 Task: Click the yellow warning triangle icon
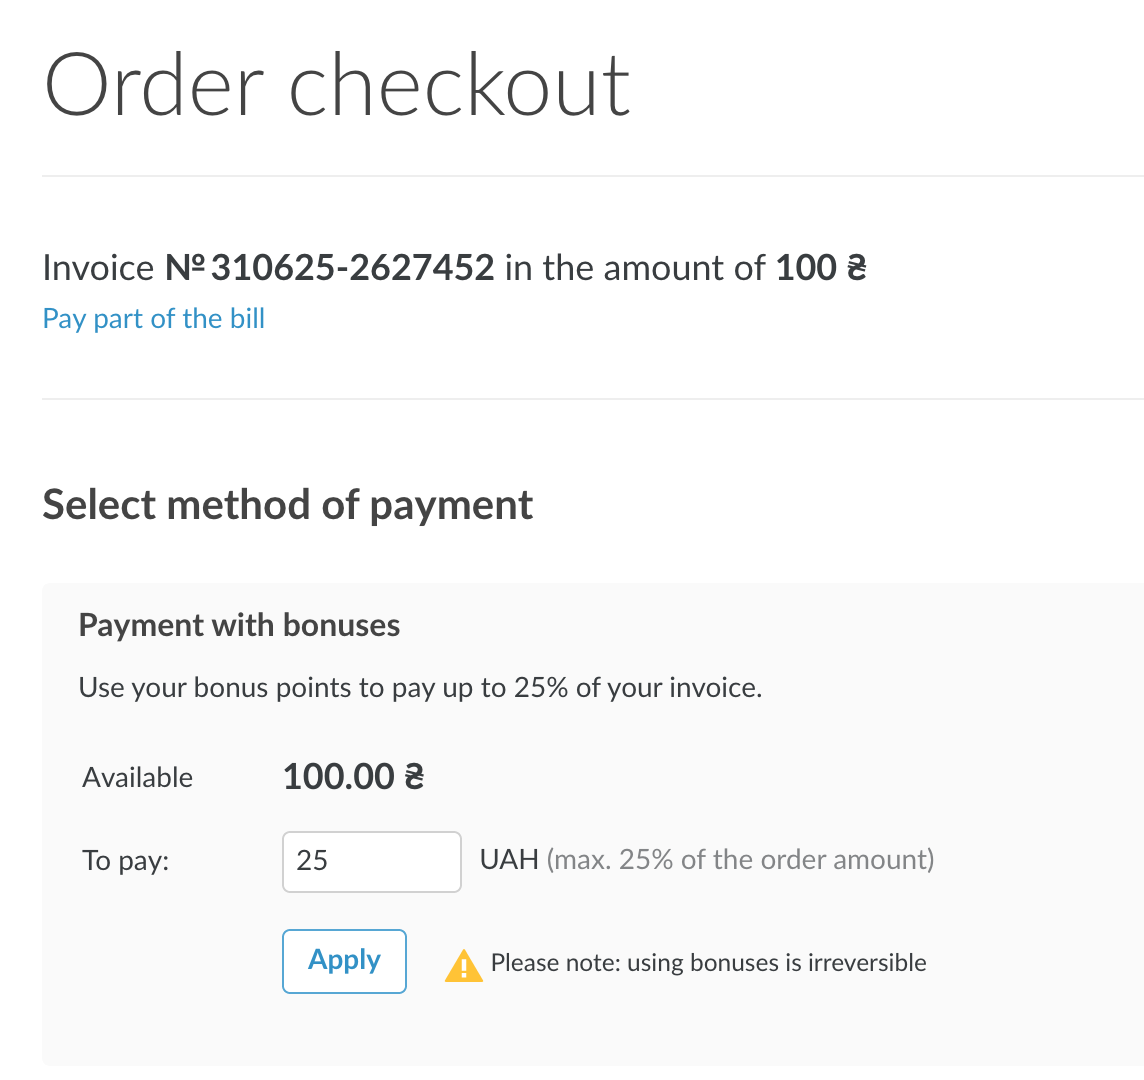pyautogui.click(x=463, y=966)
